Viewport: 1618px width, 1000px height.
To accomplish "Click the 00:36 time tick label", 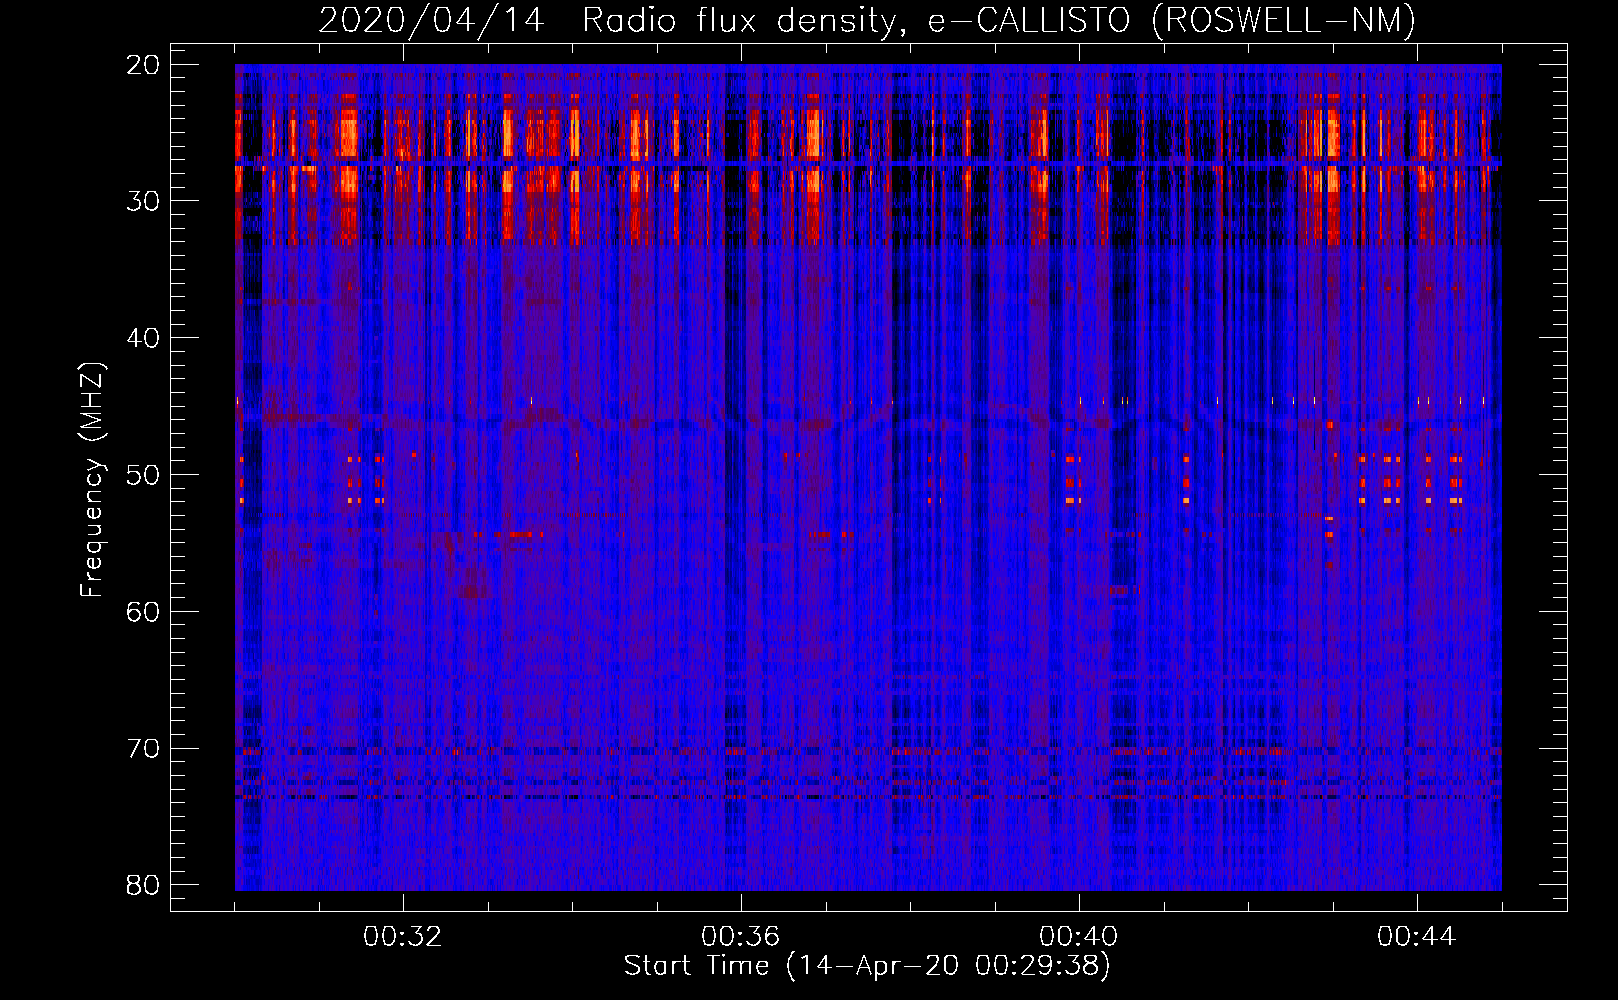I will pos(741,937).
